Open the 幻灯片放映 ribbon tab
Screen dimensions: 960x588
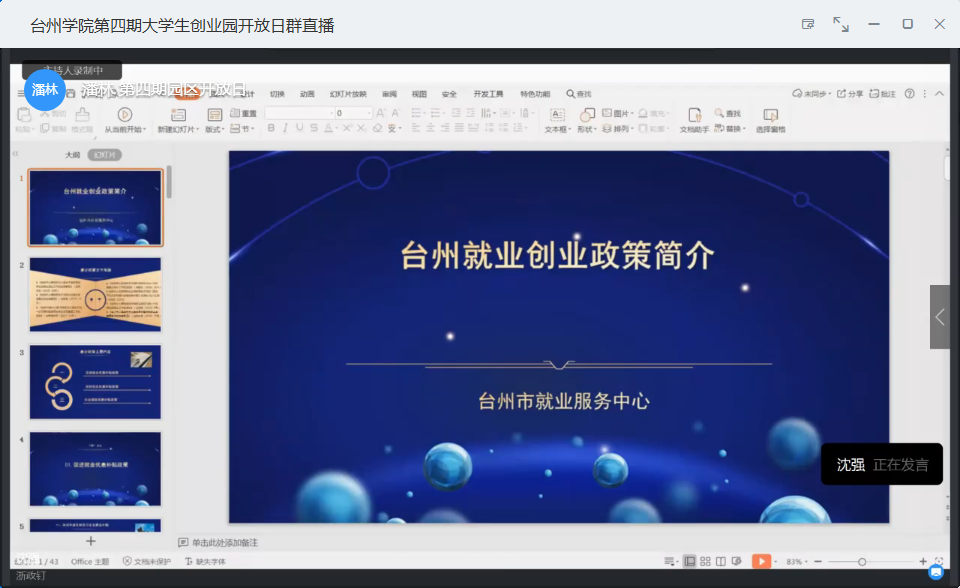tap(348, 94)
